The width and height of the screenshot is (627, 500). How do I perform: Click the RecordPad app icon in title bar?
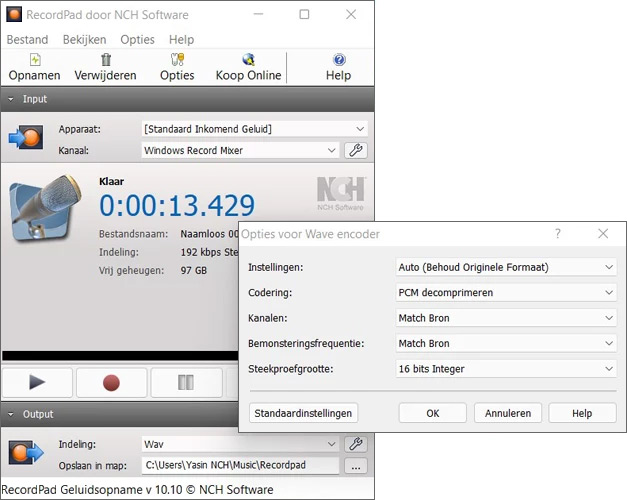(14, 14)
